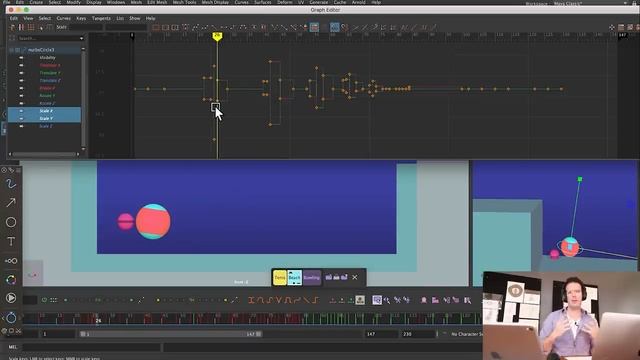Select the Move Nearest Picked Key tool

(x=12, y=27)
